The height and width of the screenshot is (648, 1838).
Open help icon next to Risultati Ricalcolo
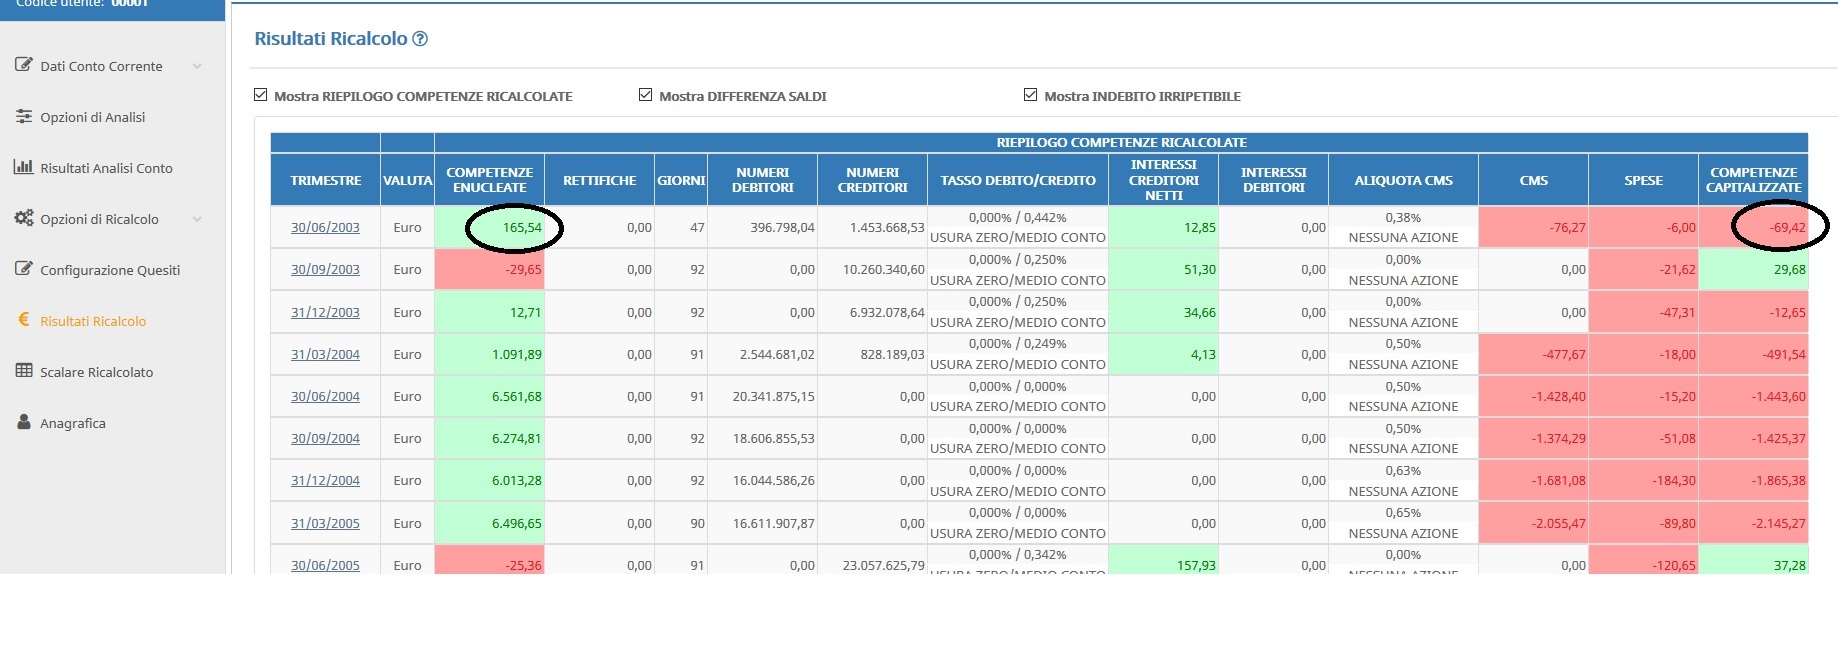pos(420,39)
